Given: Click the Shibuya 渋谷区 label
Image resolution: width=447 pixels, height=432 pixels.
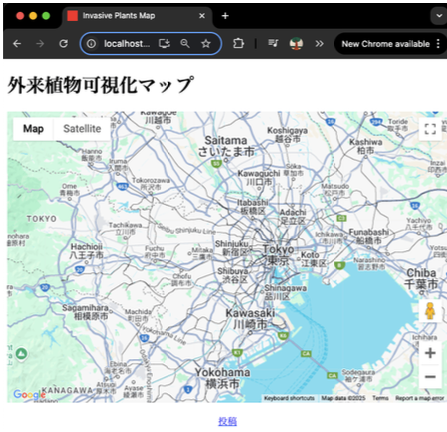Looking at the screenshot, I should click(233, 275).
